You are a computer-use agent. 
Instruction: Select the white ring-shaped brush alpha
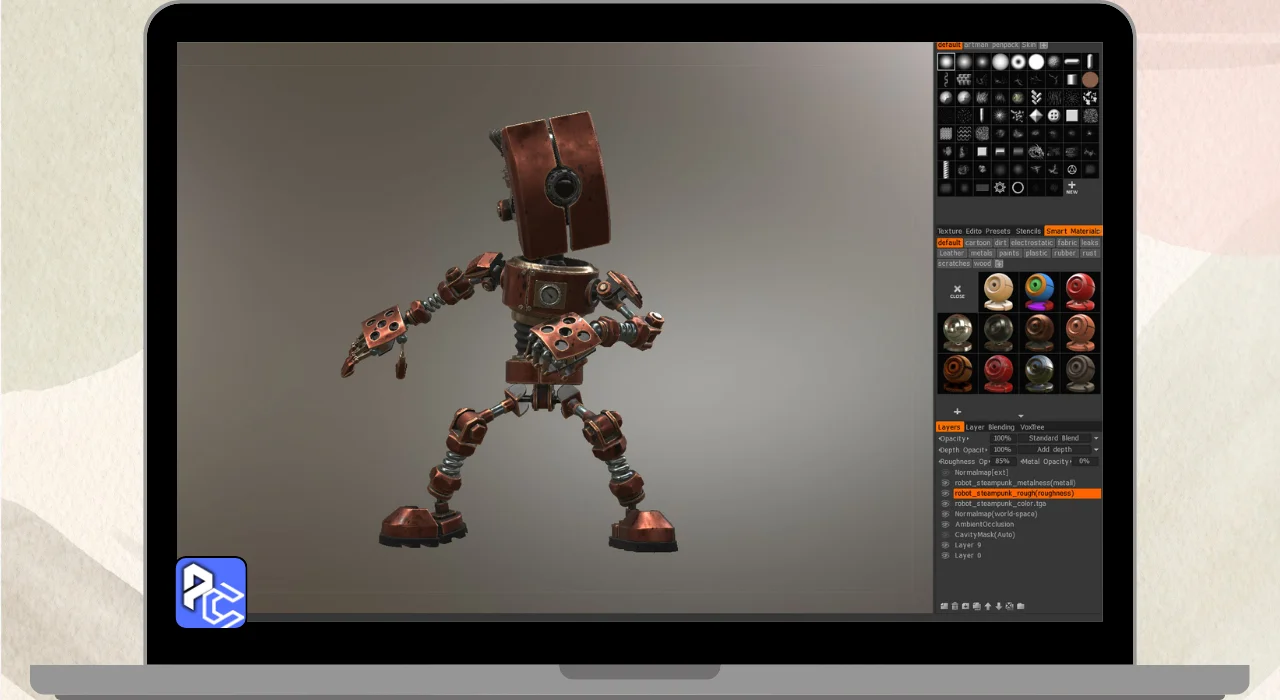point(1018,188)
